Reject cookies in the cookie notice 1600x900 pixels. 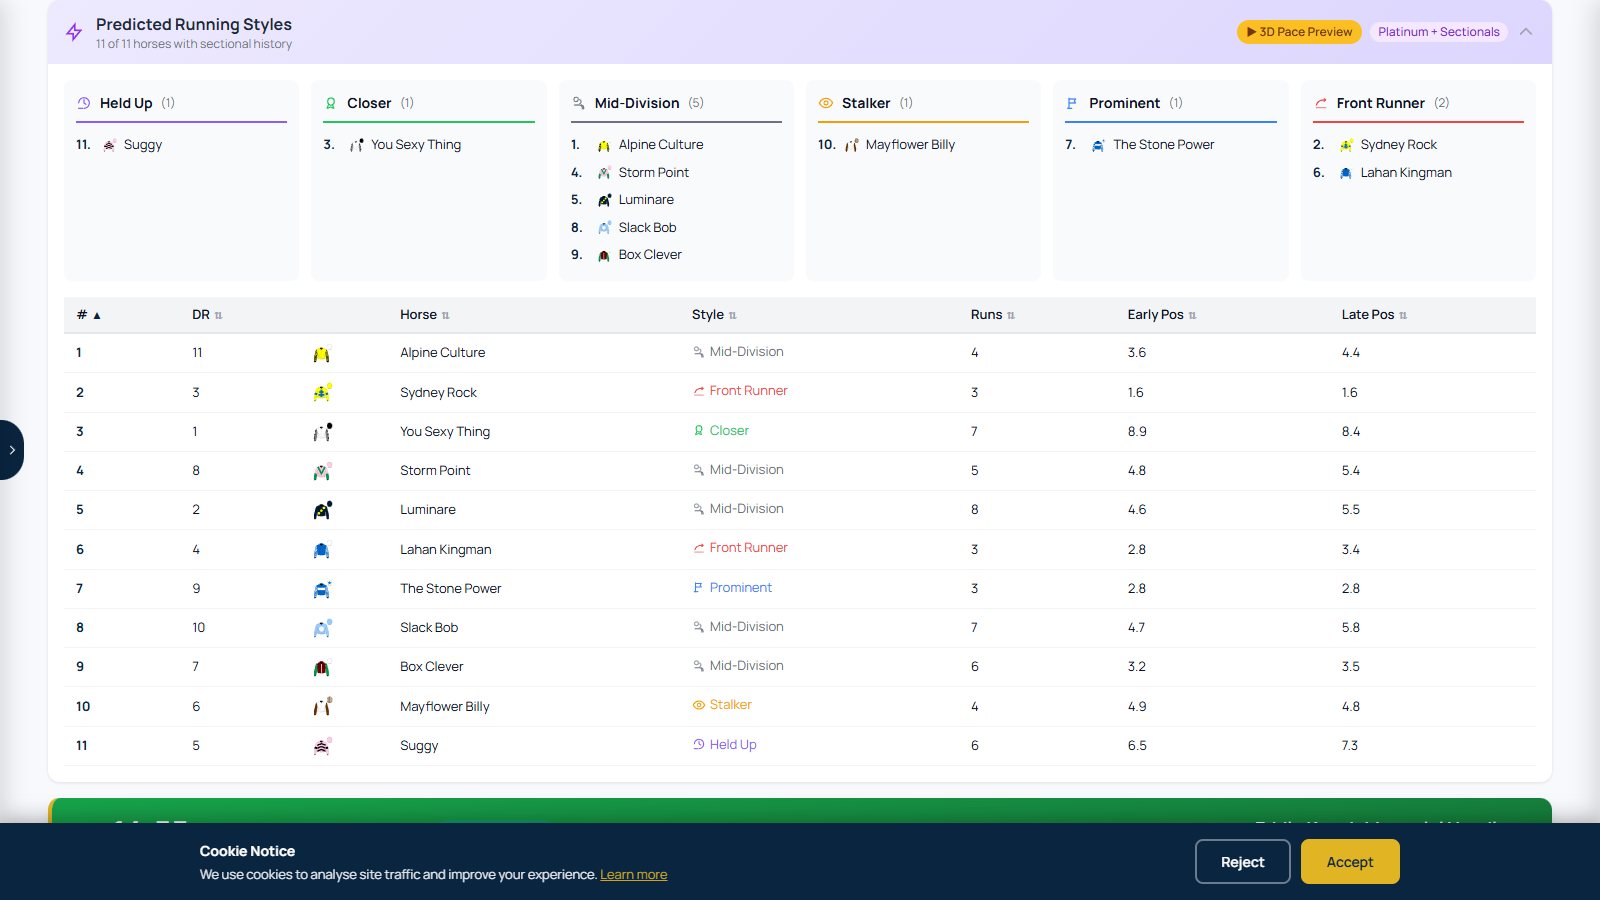[1242, 862]
